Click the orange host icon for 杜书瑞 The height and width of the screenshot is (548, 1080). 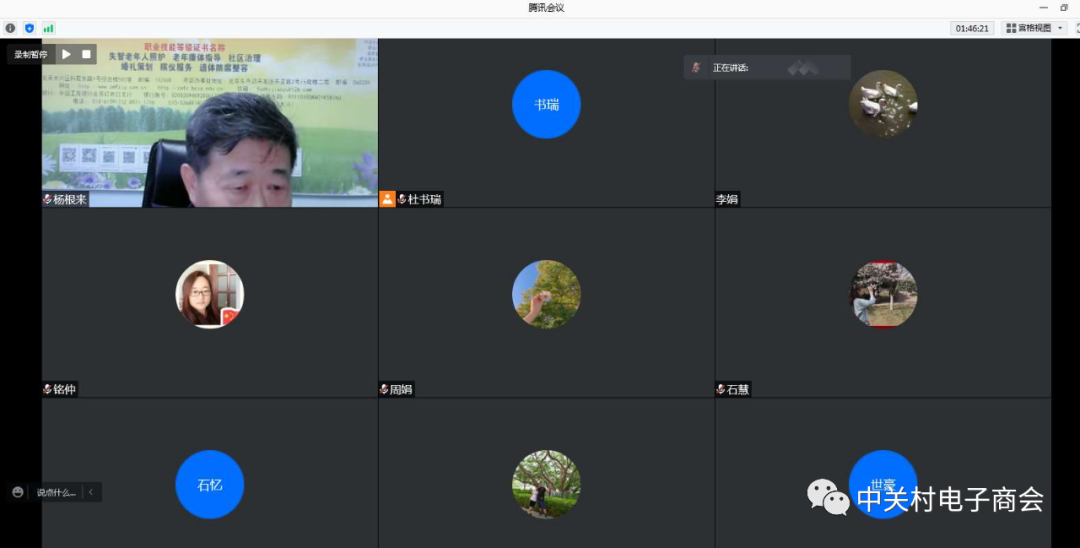click(387, 199)
